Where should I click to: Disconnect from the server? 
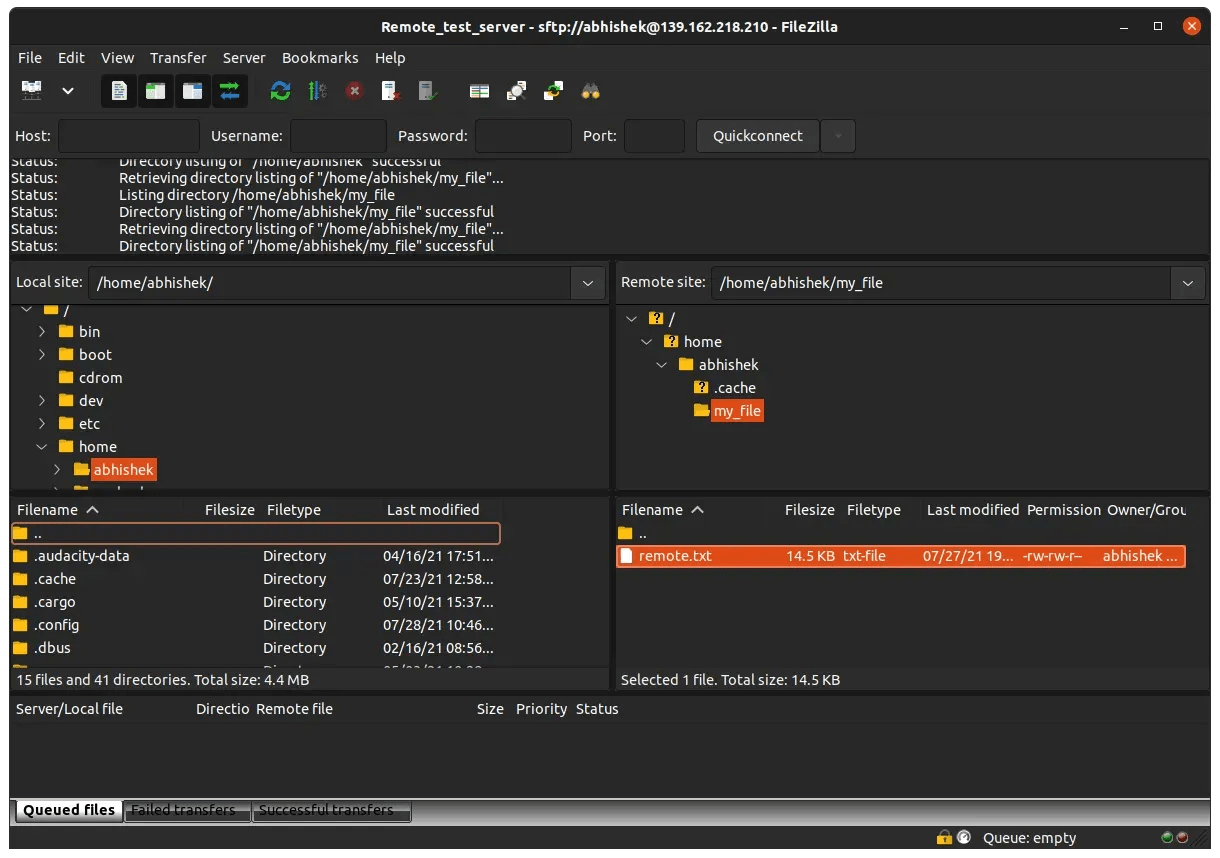pyautogui.click(x=390, y=91)
